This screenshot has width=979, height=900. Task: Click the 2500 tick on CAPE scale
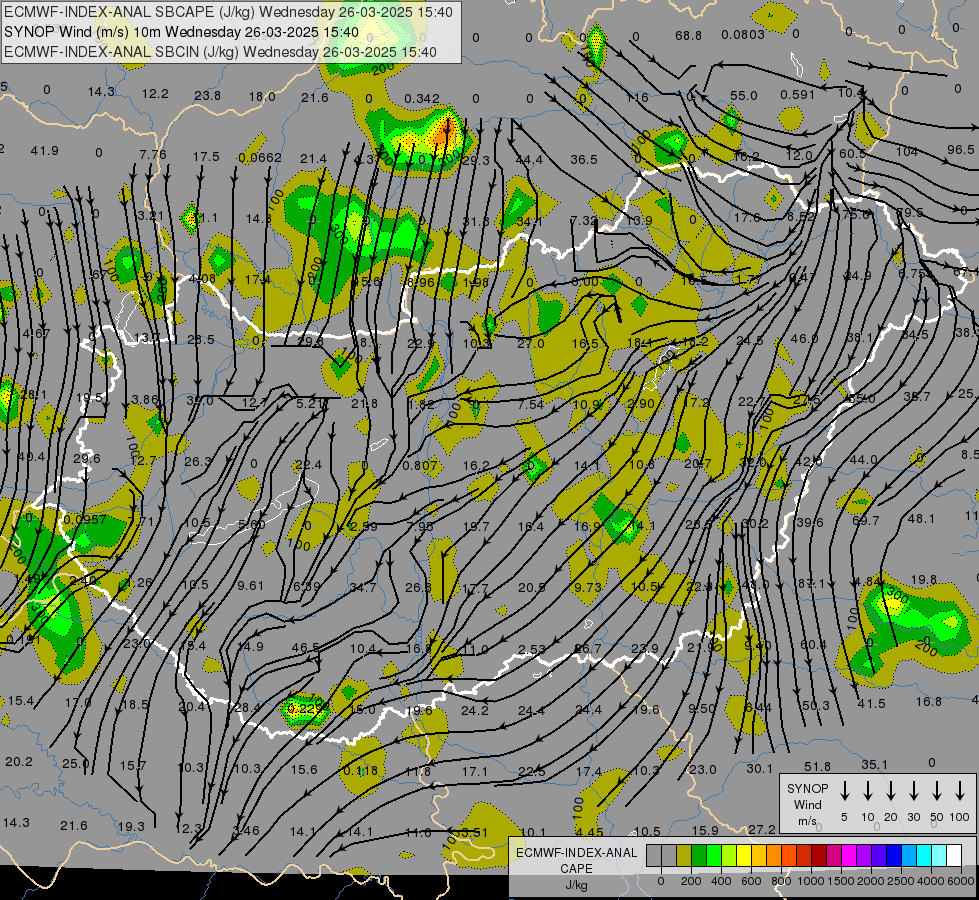(901, 881)
